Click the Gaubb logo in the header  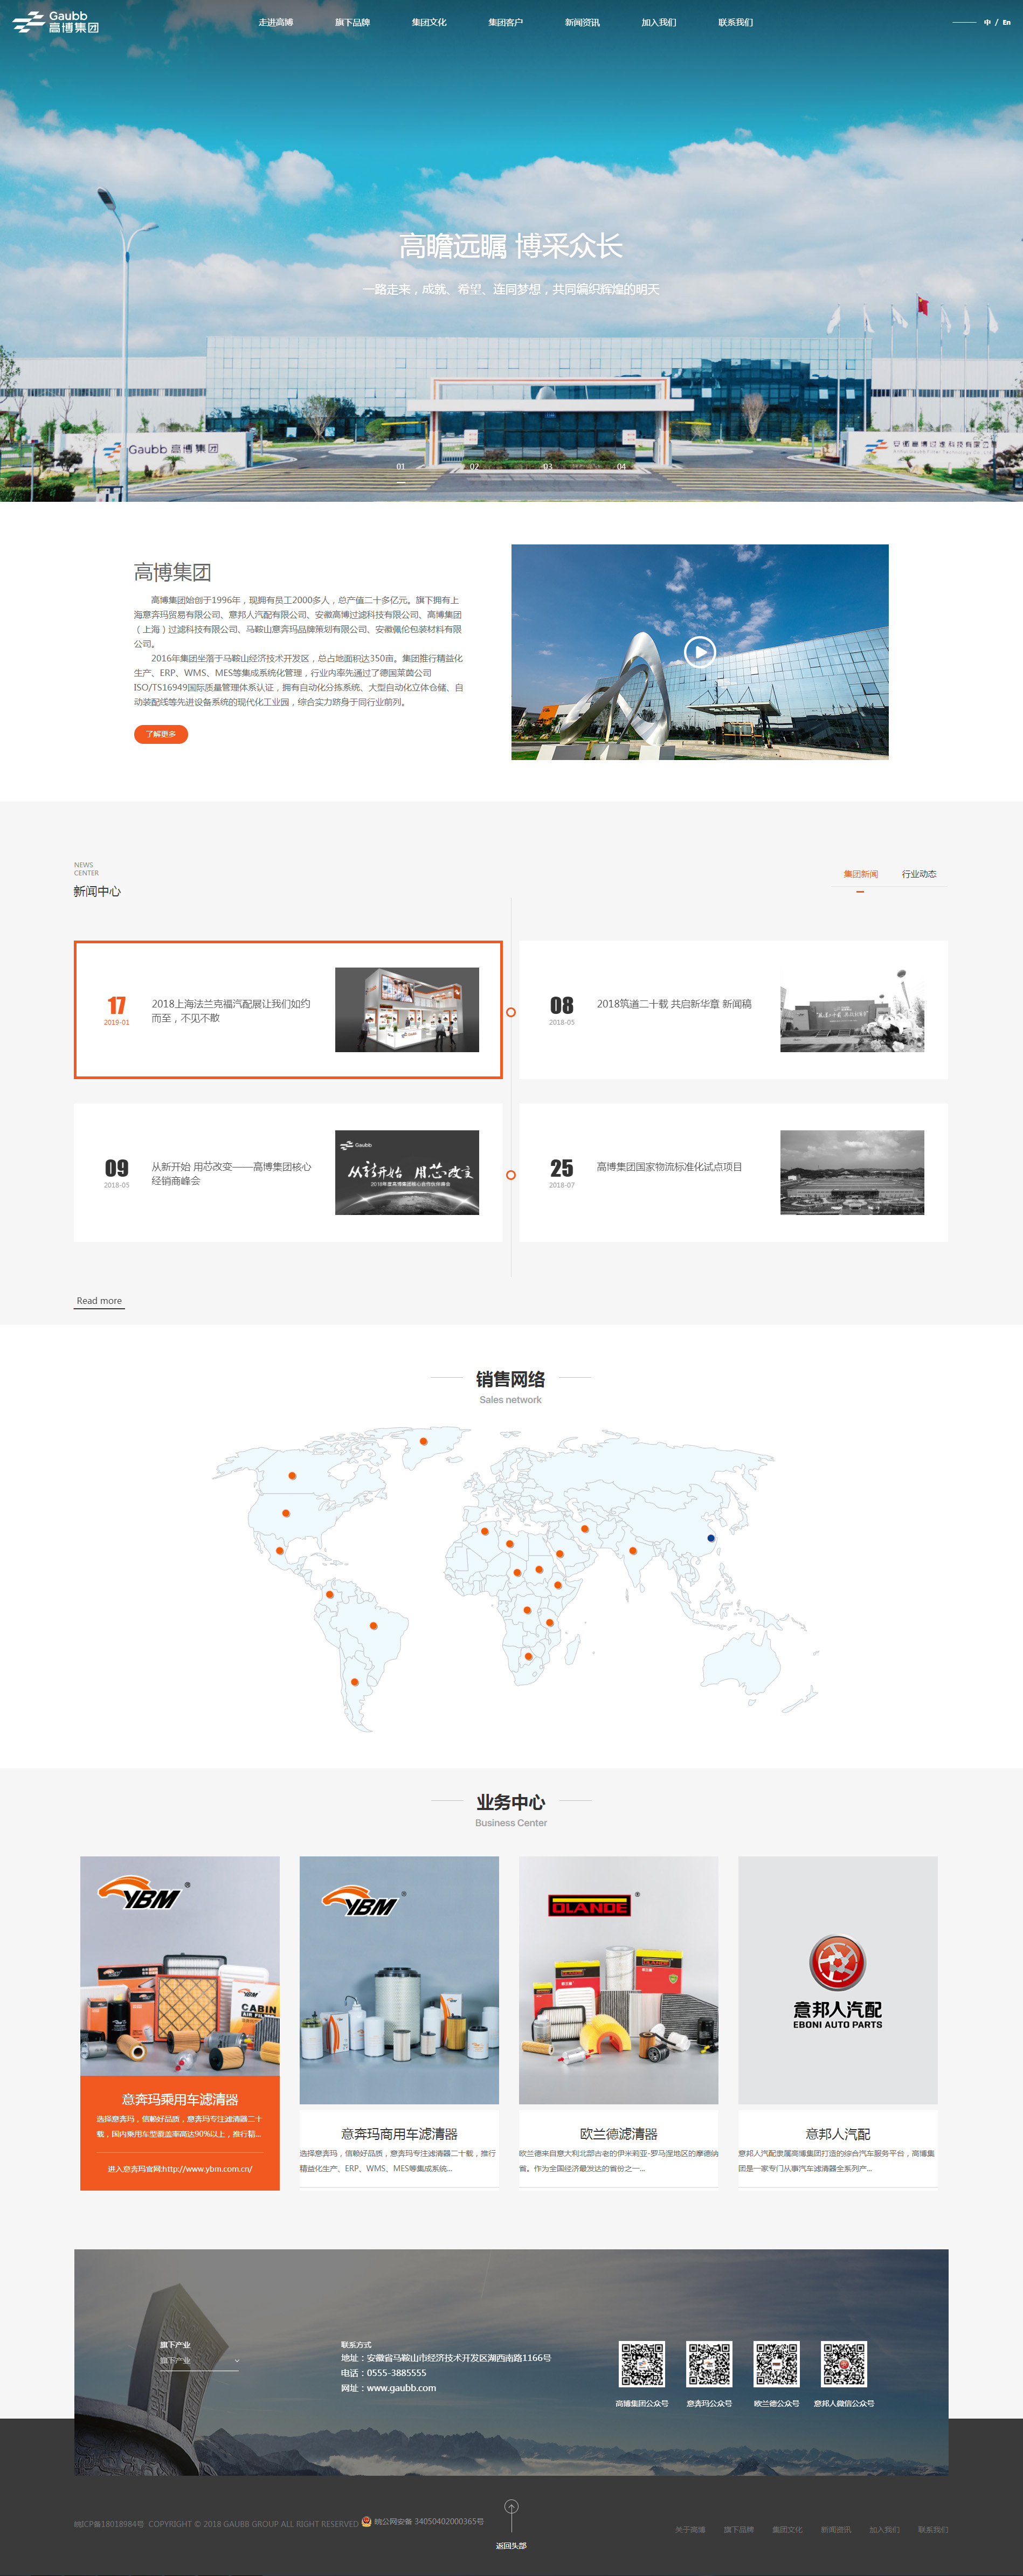56,22
